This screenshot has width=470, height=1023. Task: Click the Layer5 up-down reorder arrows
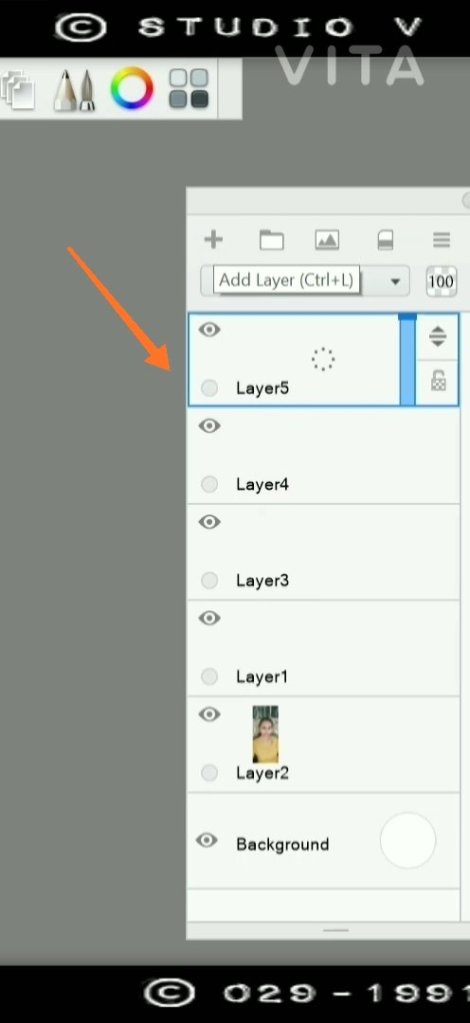click(437, 337)
